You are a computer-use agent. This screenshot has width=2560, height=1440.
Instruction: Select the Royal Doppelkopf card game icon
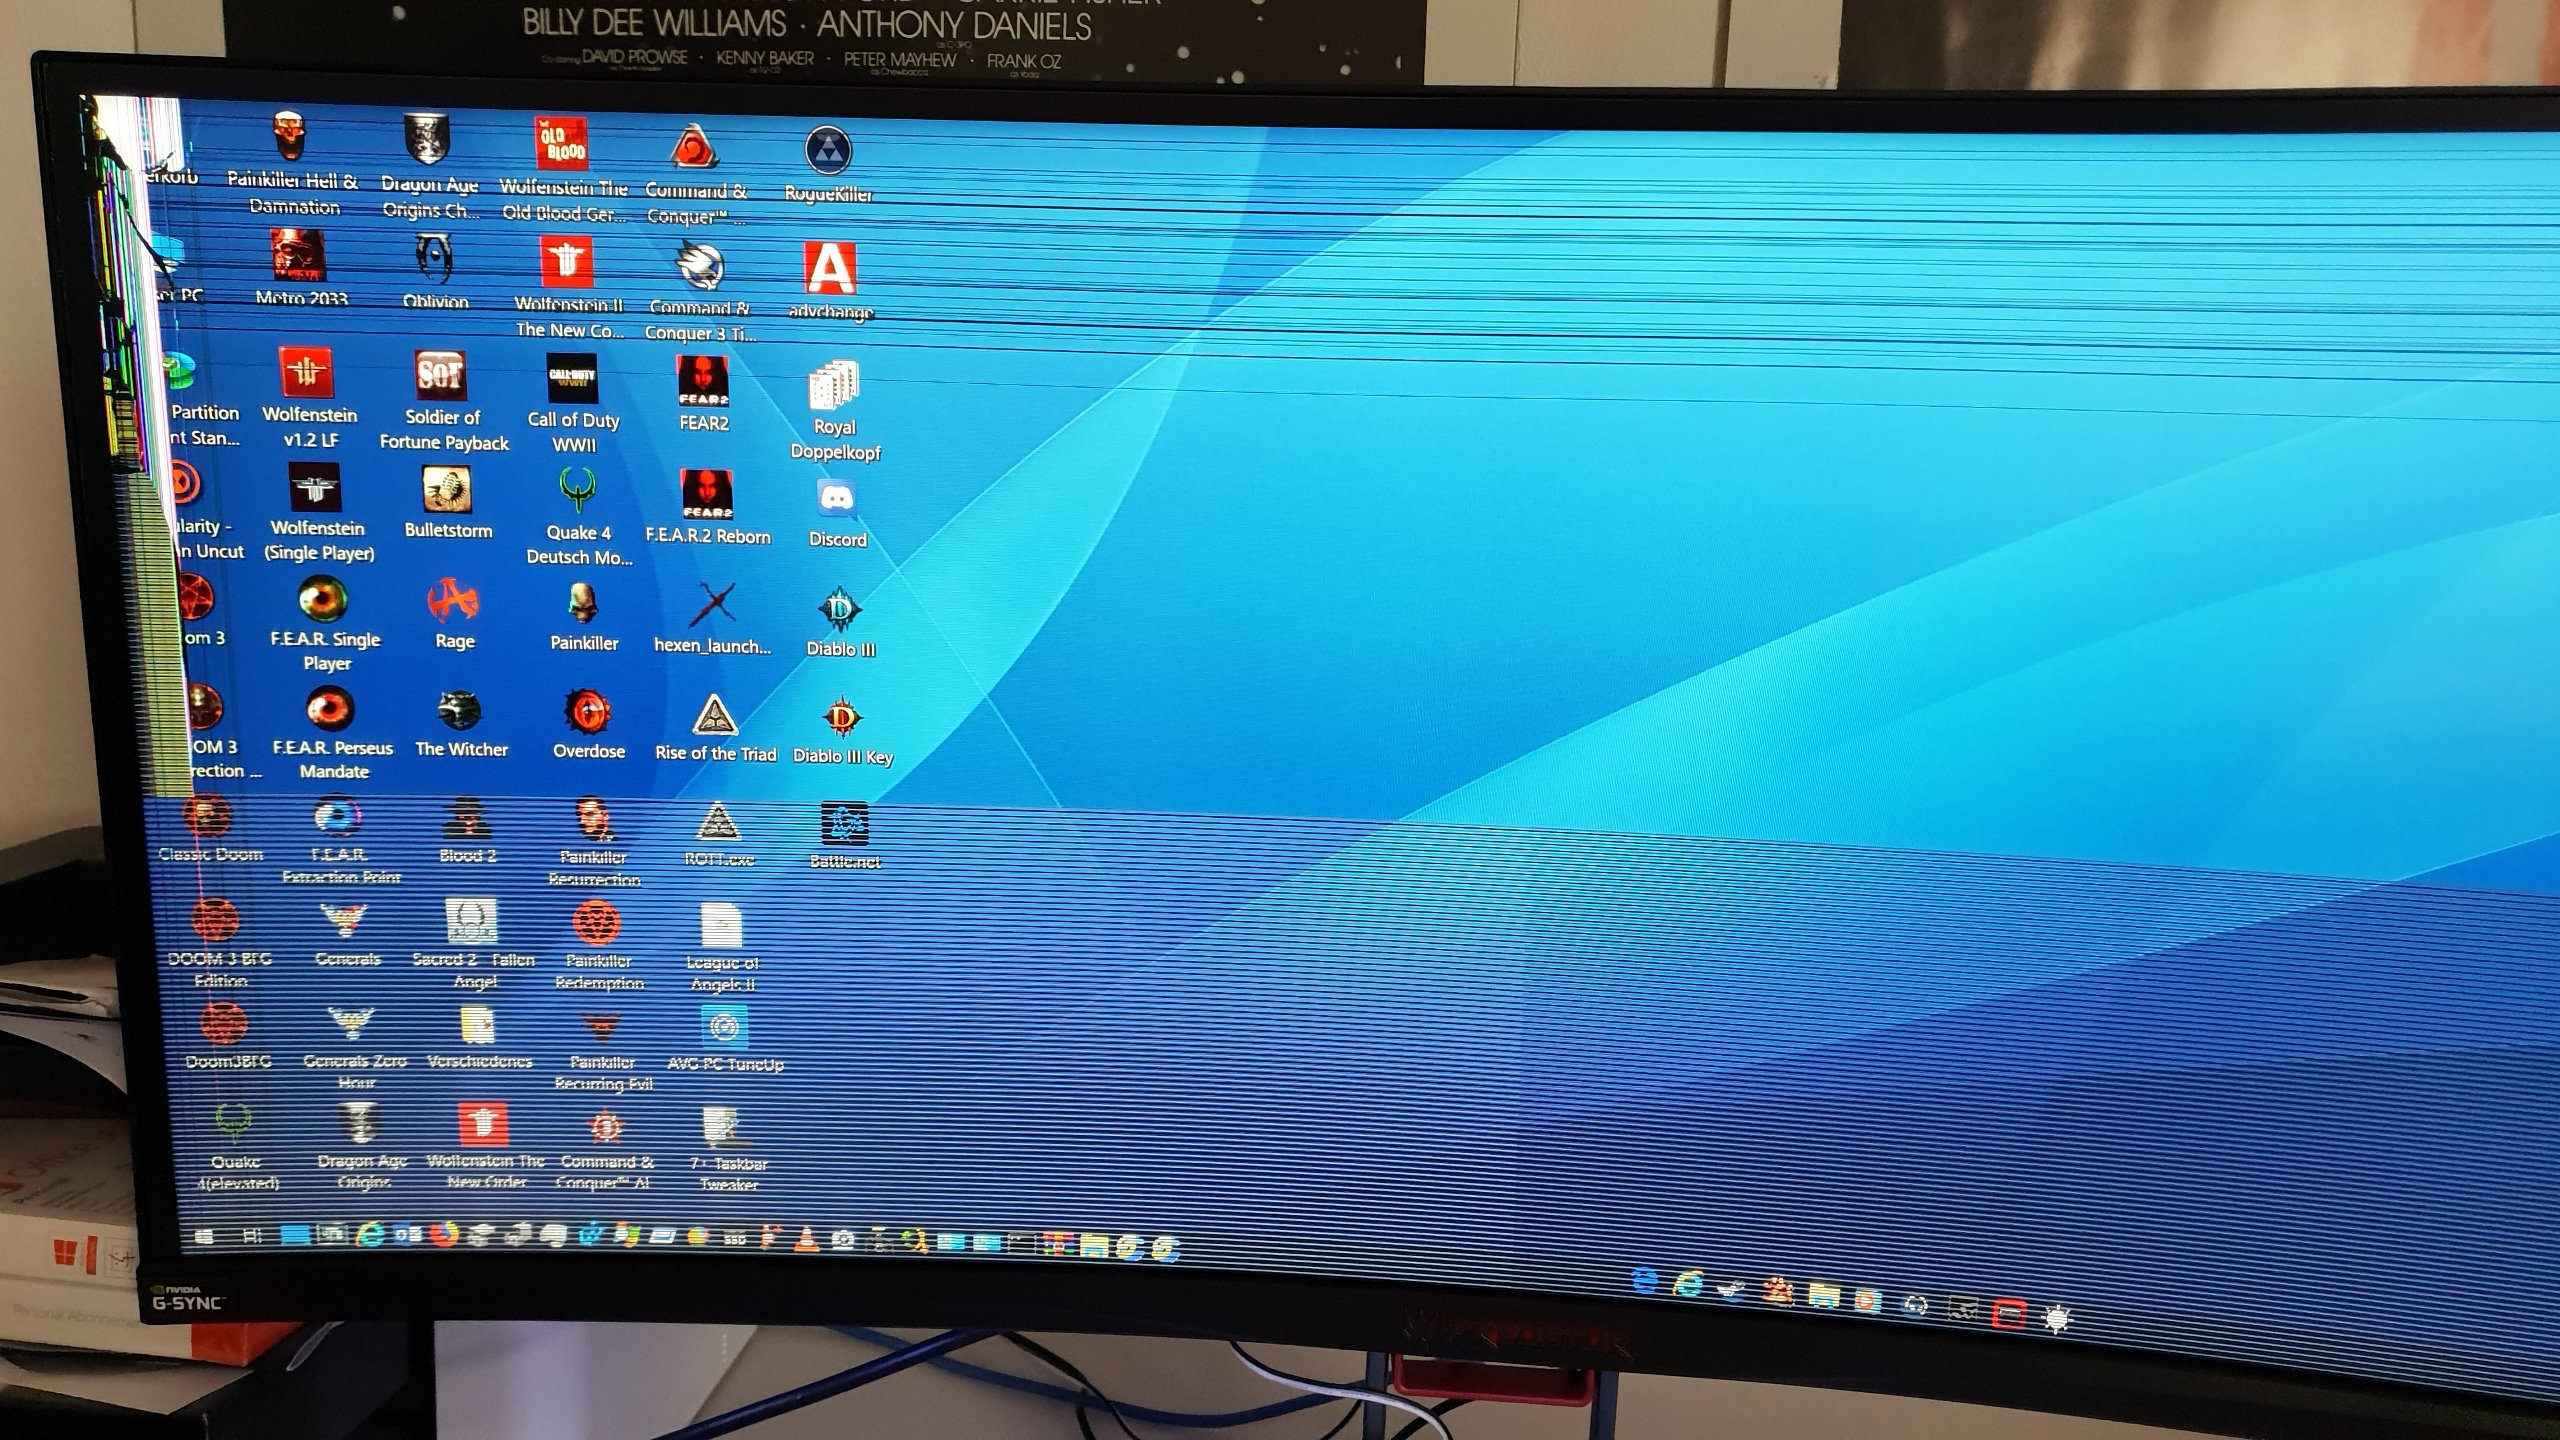(x=834, y=386)
